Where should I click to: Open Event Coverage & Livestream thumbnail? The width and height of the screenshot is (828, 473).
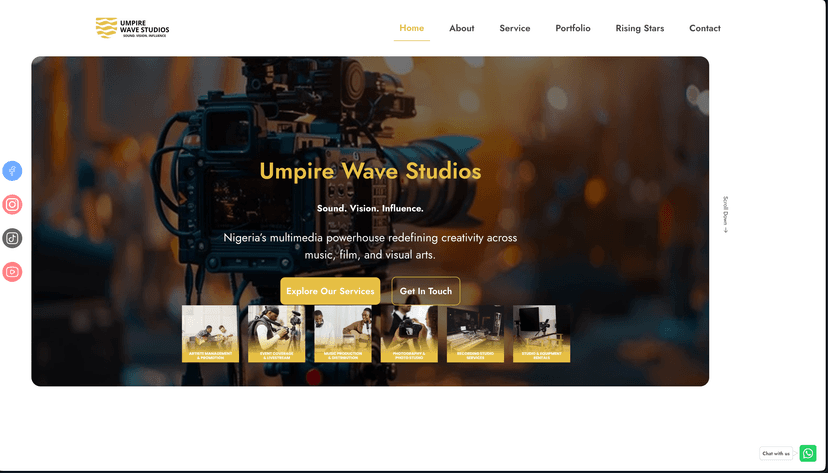[276, 334]
